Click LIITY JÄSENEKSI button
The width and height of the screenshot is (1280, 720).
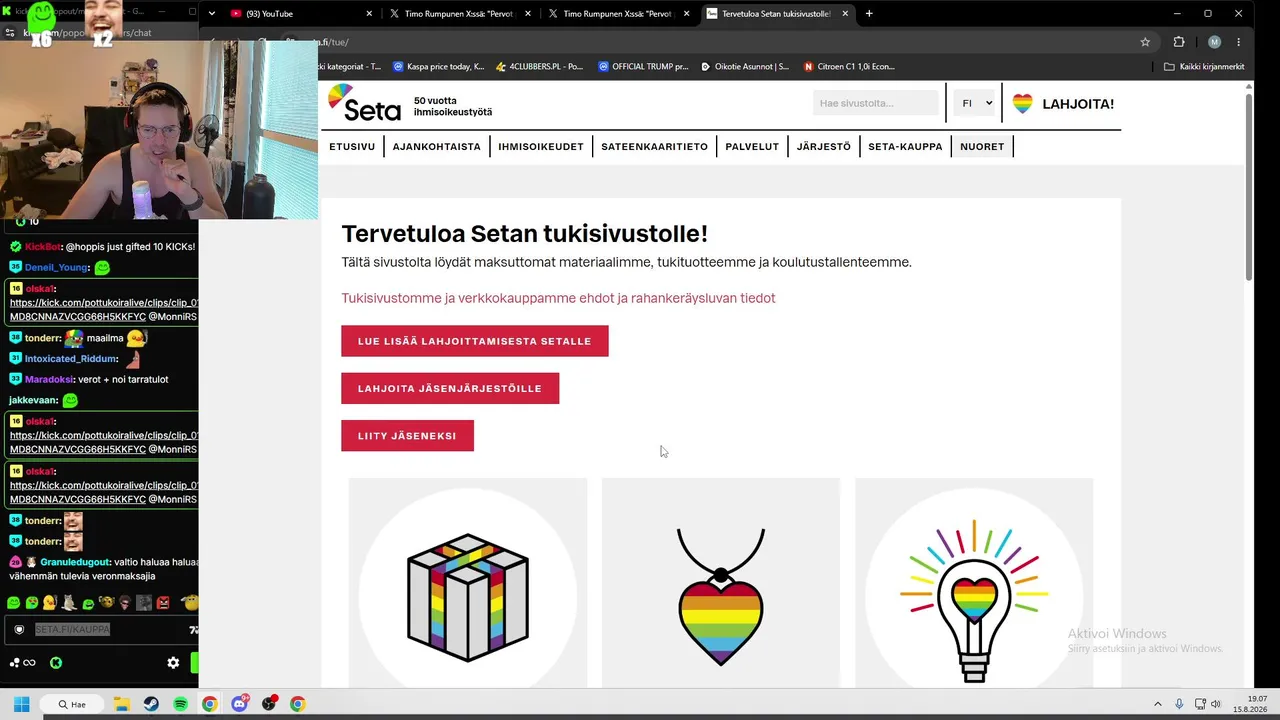407,436
